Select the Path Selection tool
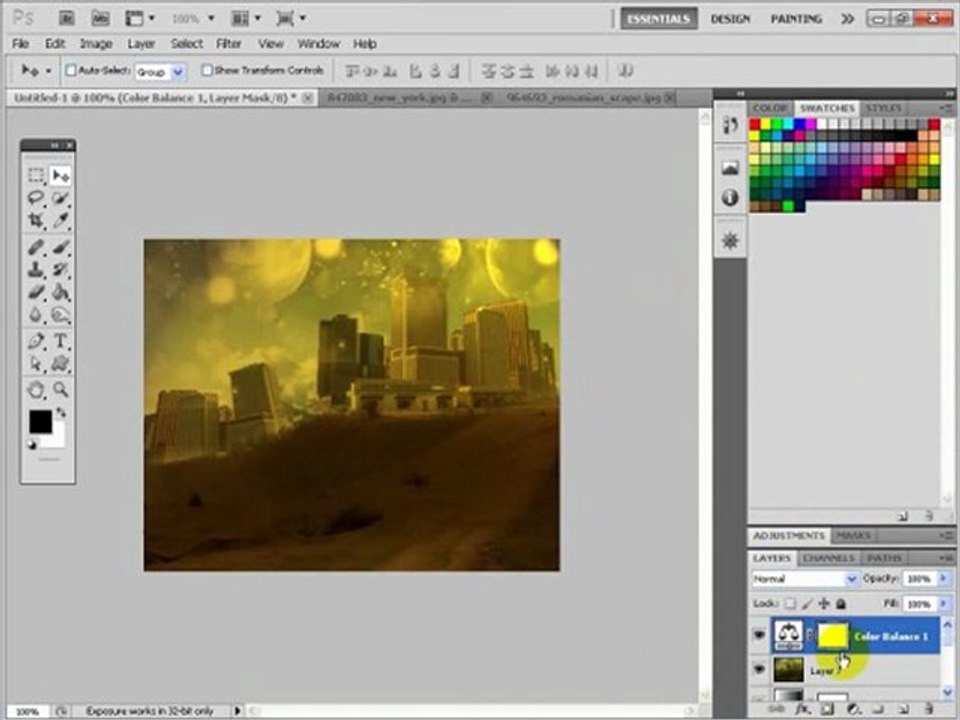Viewport: 960px width, 720px height. coord(36,363)
